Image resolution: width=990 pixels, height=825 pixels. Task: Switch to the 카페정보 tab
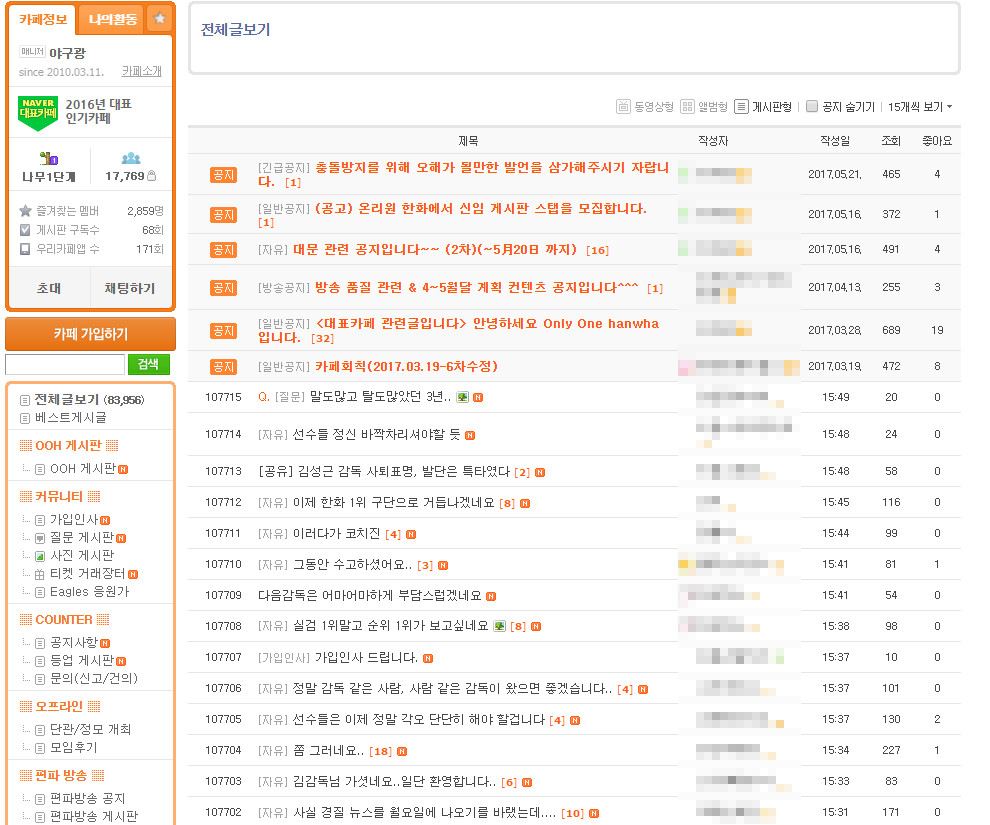tap(44, 19)
